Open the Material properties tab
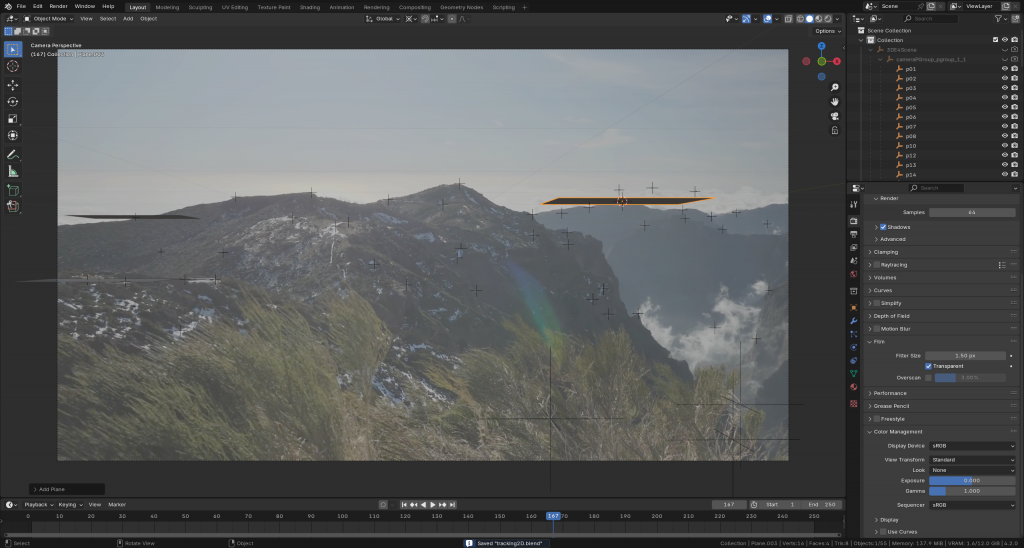 (x=854, y=387)
